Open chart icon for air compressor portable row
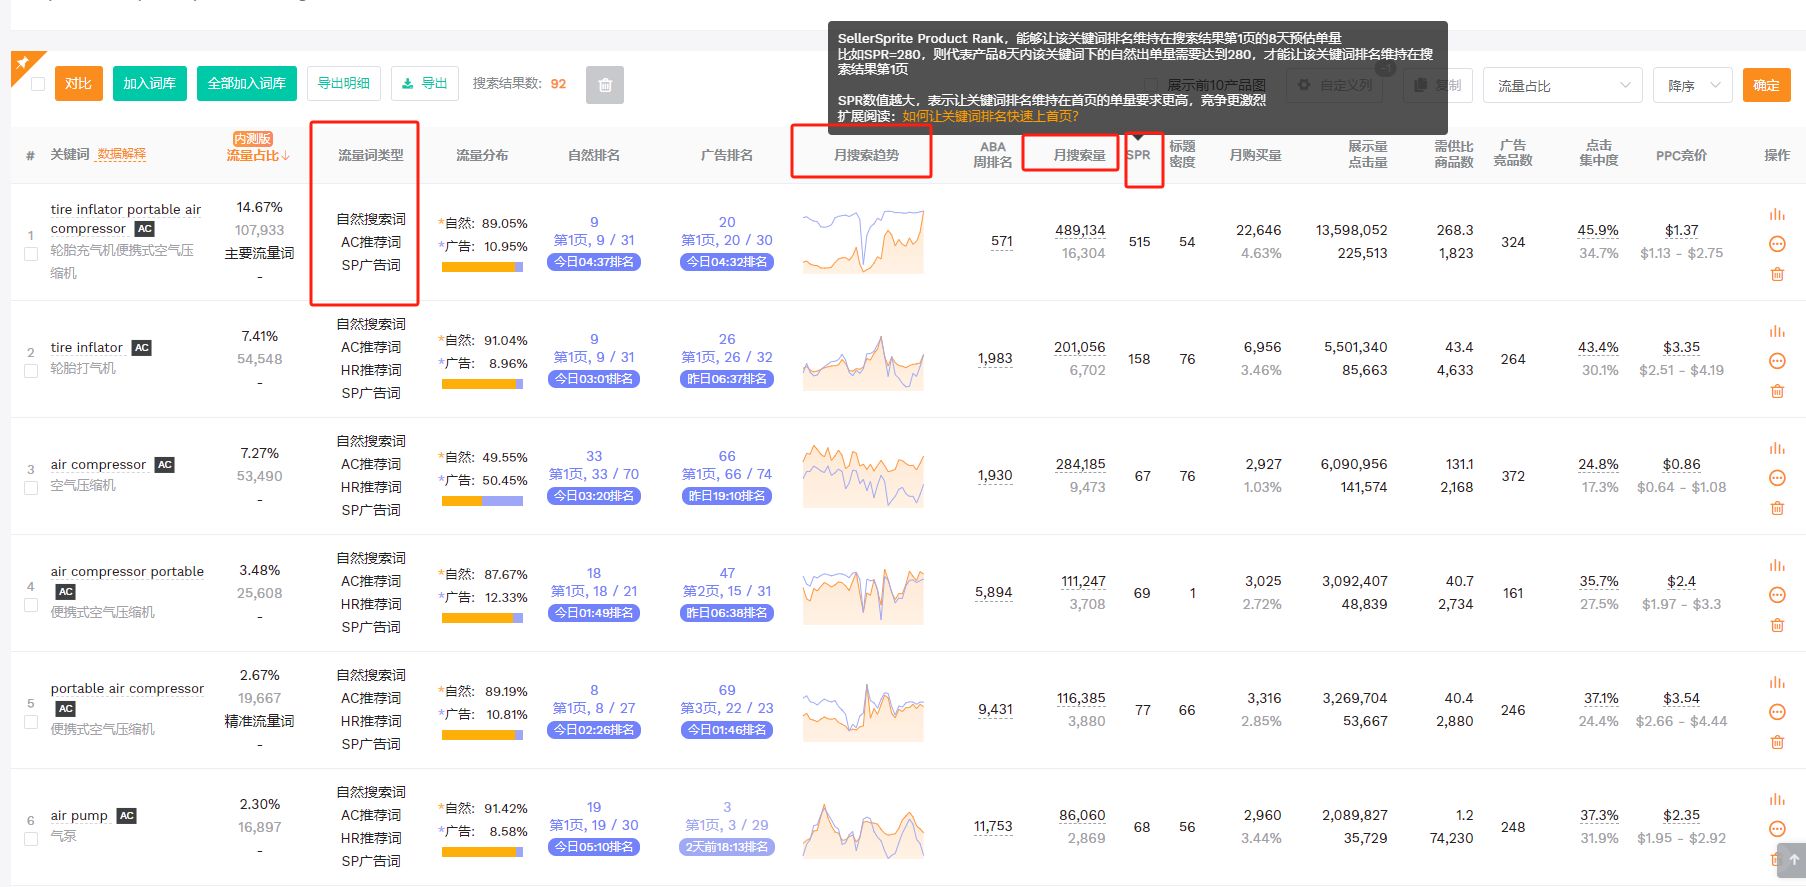 point(1777,565)
